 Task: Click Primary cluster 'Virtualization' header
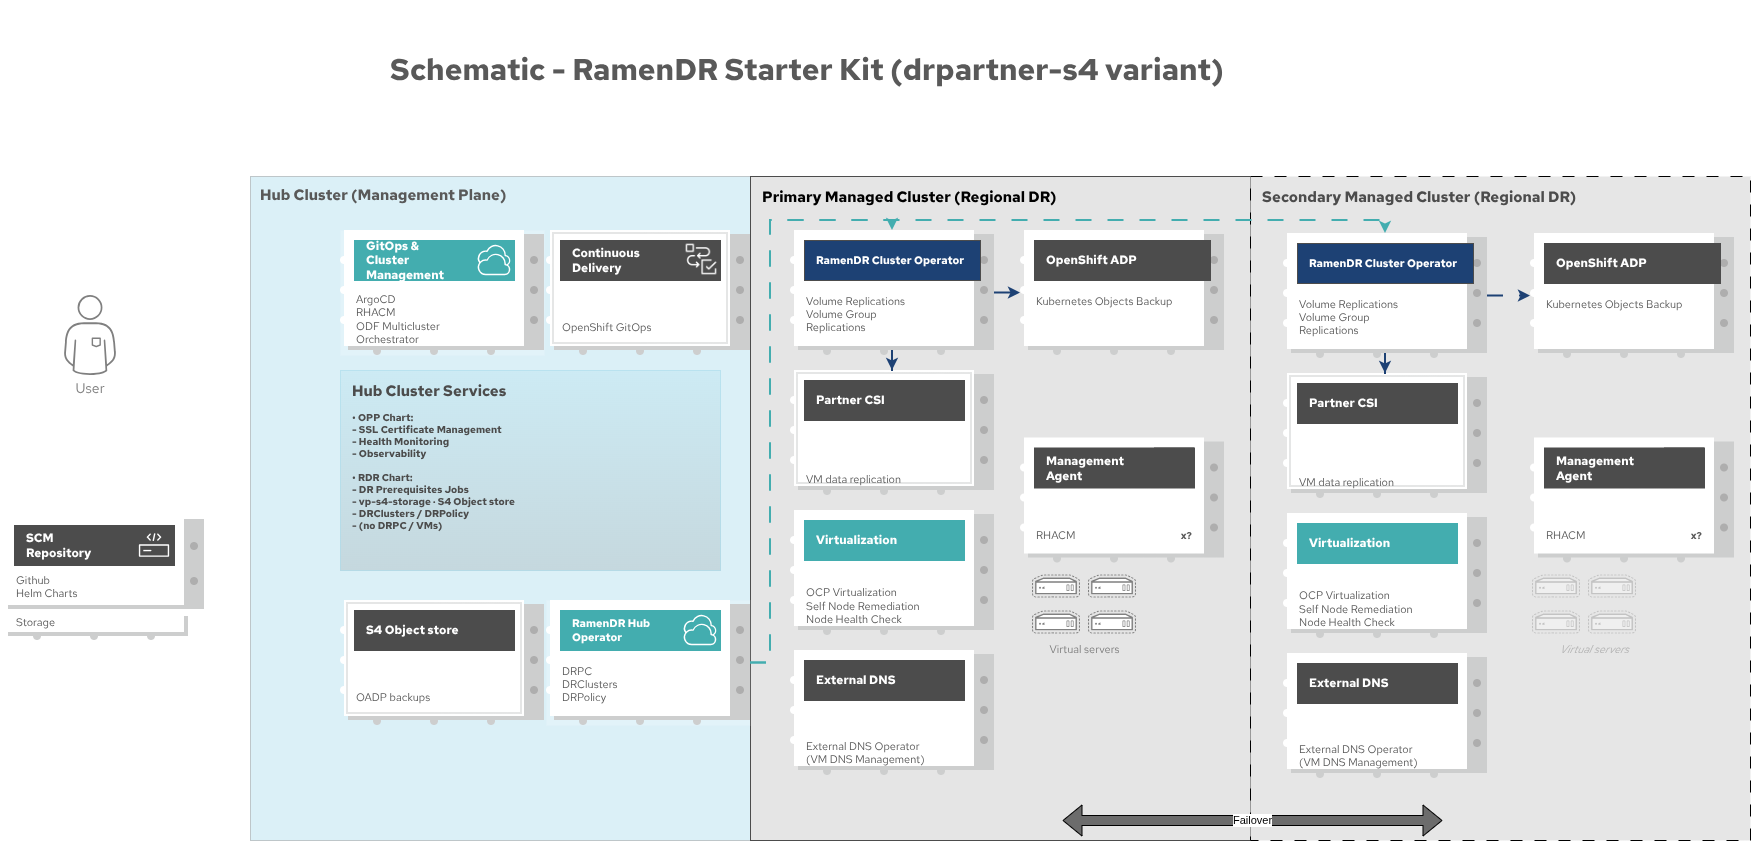coord(884,540)
